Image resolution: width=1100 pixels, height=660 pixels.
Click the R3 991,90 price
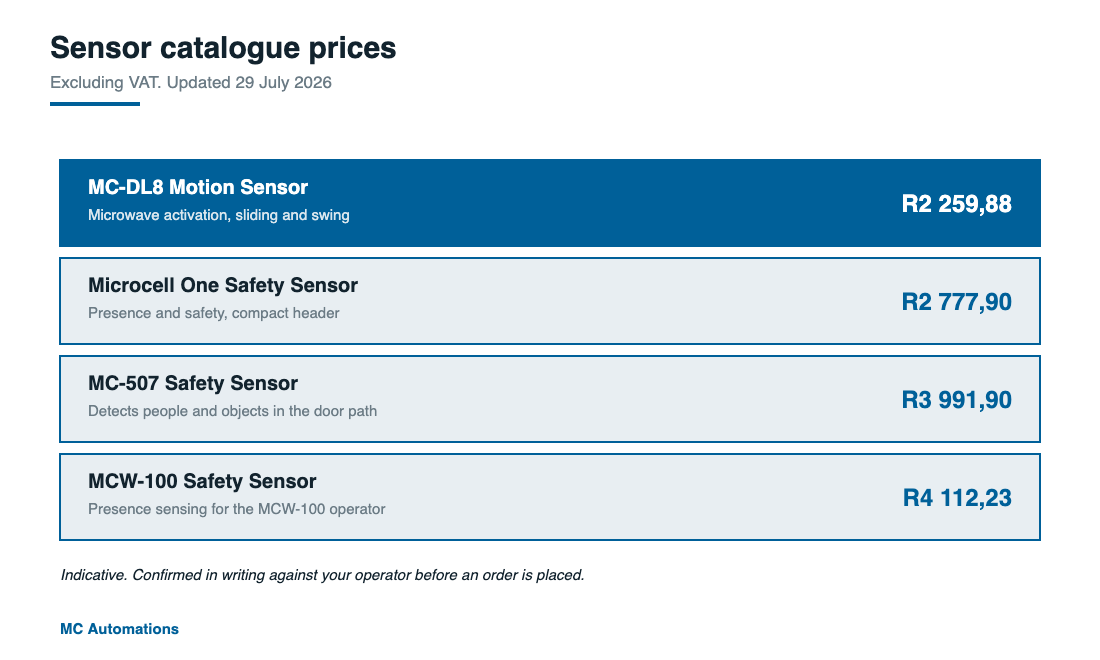(x=956, y=400)
